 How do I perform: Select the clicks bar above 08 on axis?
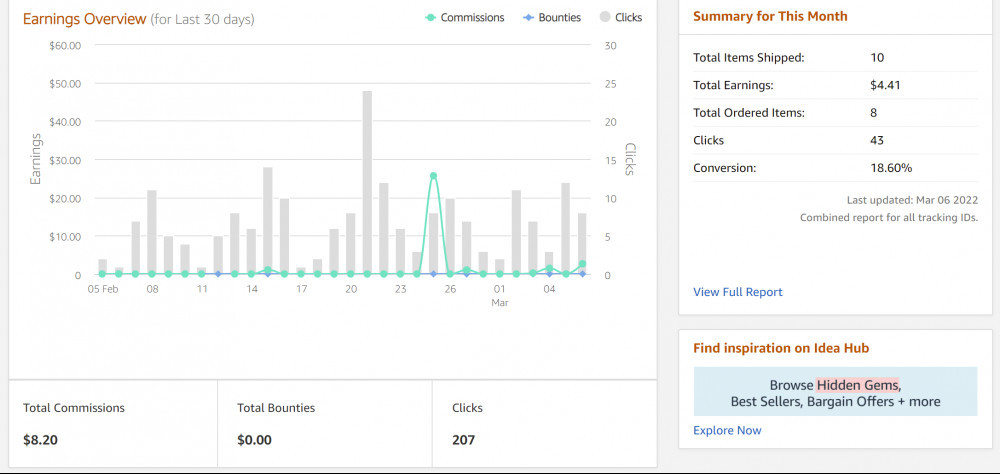pos(152,232)
